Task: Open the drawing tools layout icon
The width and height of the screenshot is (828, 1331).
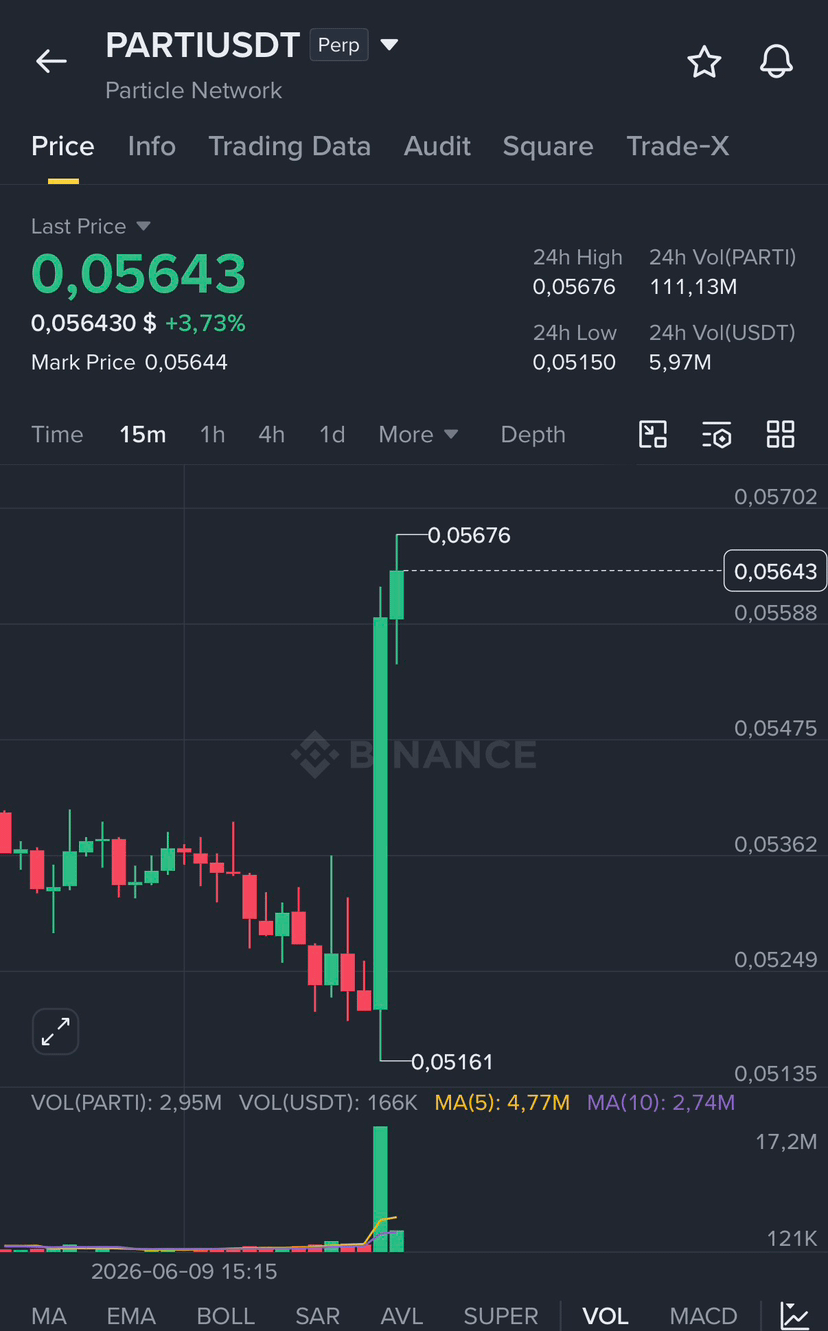Action: [x=653, y=434]
